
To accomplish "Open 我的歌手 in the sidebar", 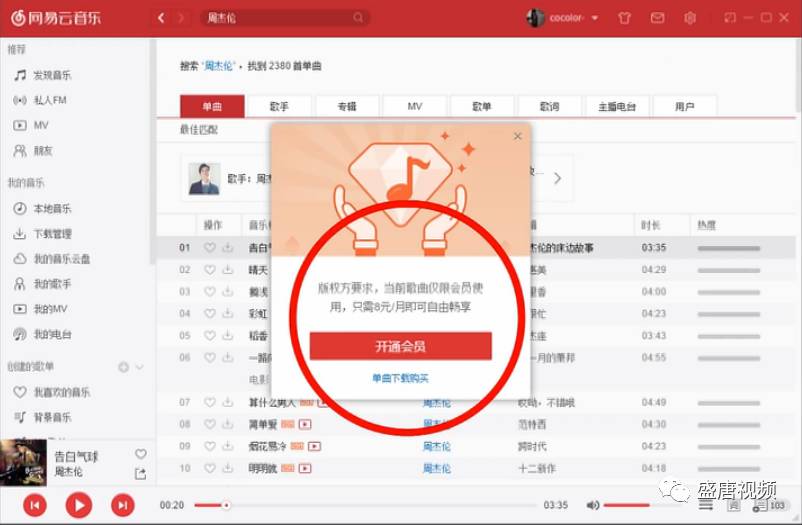I will (x=42, y=284).
